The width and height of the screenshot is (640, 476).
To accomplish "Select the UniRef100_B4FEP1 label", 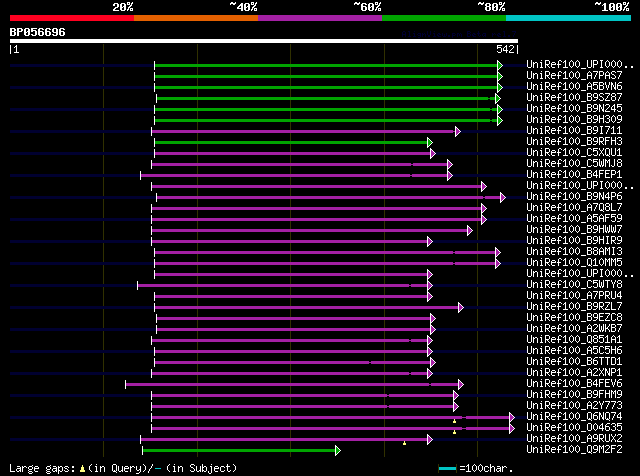I will (x=574, y=175).
